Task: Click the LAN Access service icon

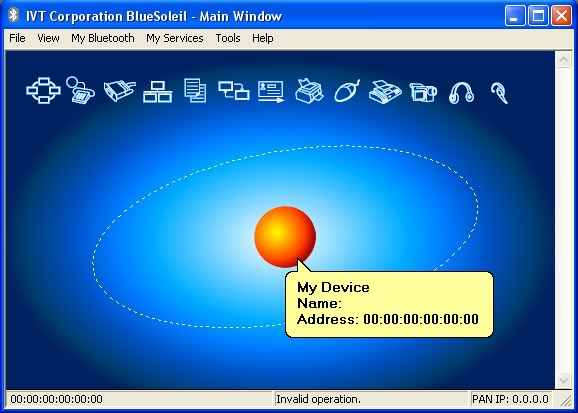Action: [158, 91]
